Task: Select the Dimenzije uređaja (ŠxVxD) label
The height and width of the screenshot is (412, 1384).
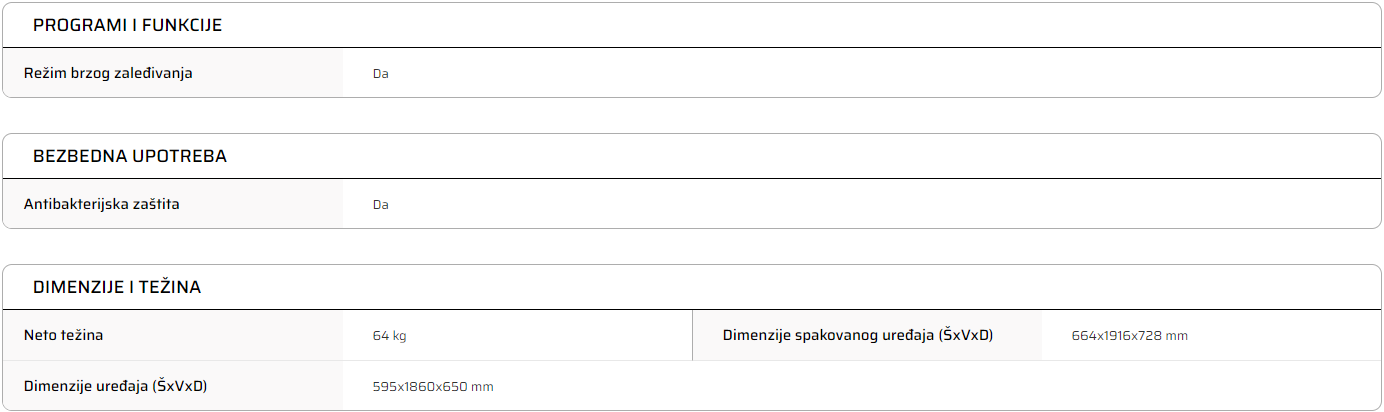Action: [x=122, y=386]
